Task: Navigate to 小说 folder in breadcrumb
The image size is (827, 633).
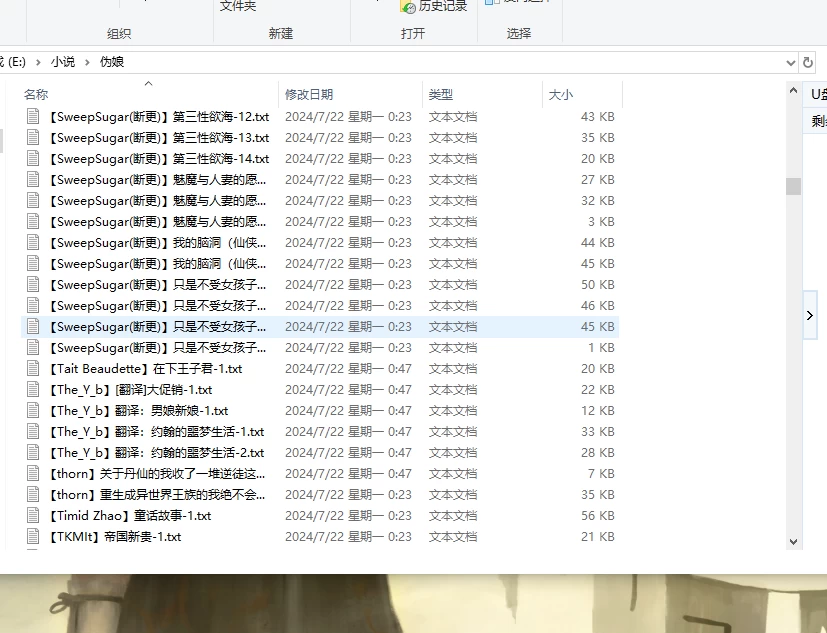Action: (x=63, y=62)
